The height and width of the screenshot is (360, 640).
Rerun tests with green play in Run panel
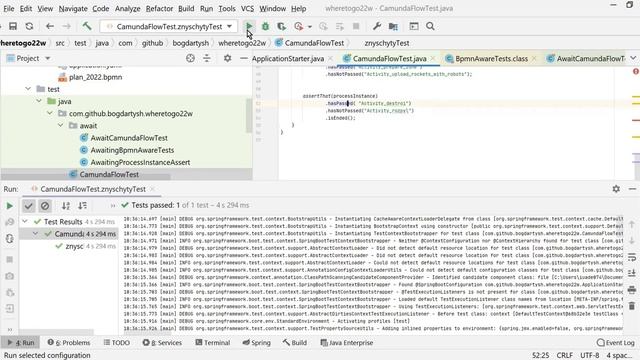click(9, 206)
